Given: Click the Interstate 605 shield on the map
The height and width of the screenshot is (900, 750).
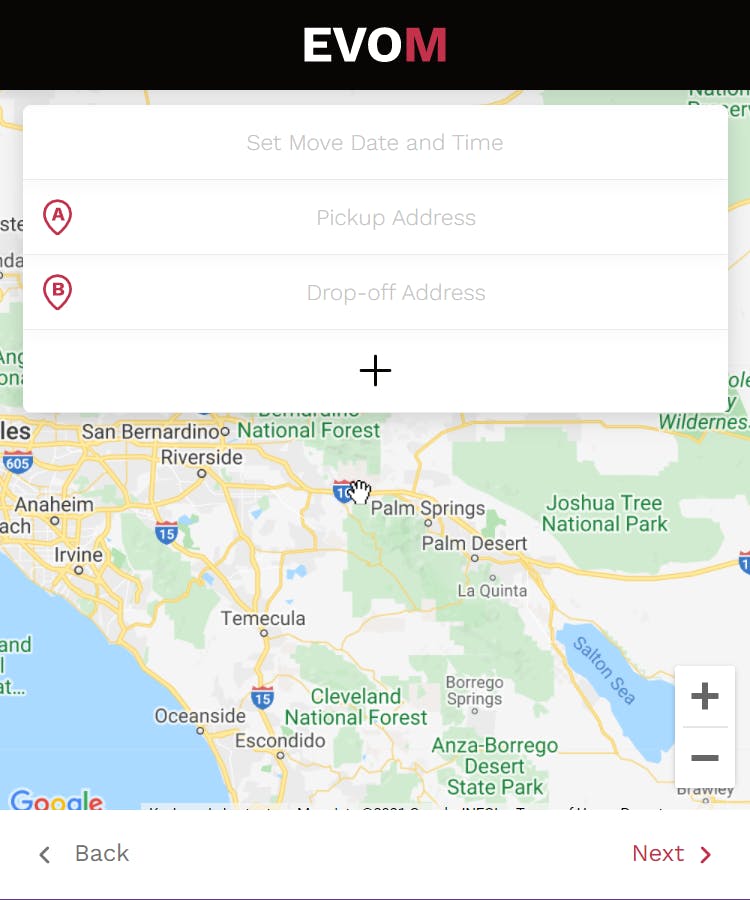Looking at the screenshot, I should pyautogui.click(x=18, y=461).
